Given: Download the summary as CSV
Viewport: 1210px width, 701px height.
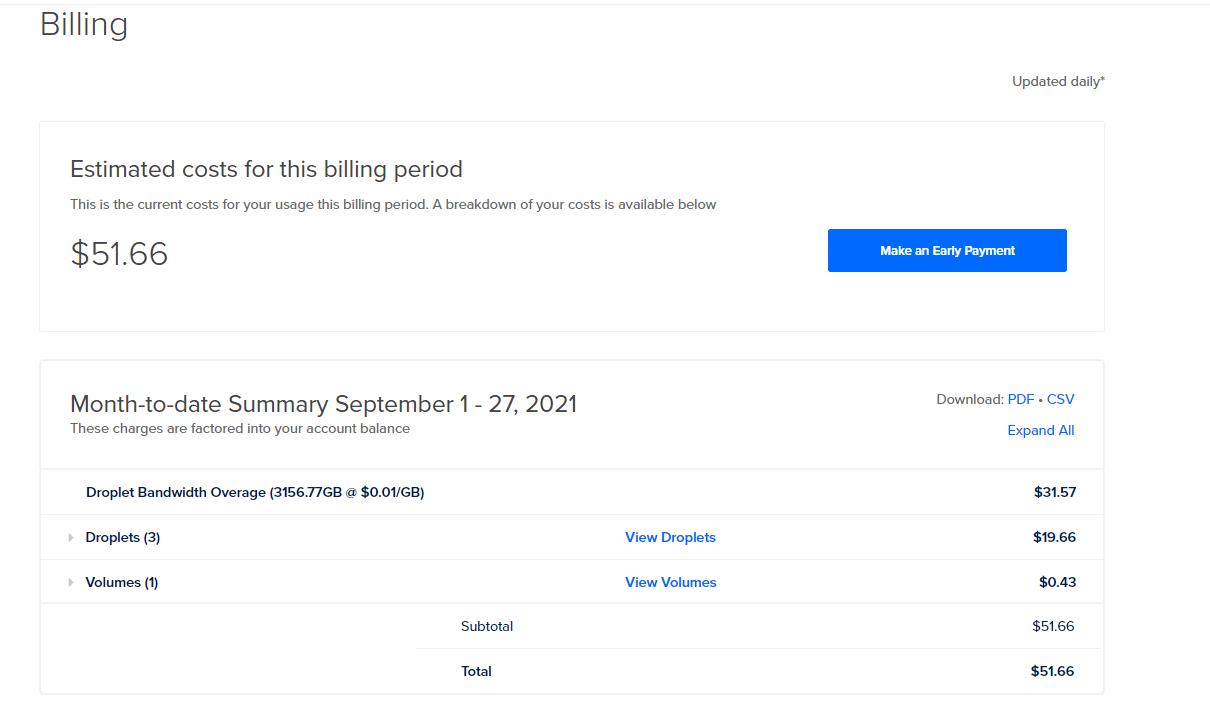Looking at the screenshot, I should pyautogui.click(x=1061, y=399).
